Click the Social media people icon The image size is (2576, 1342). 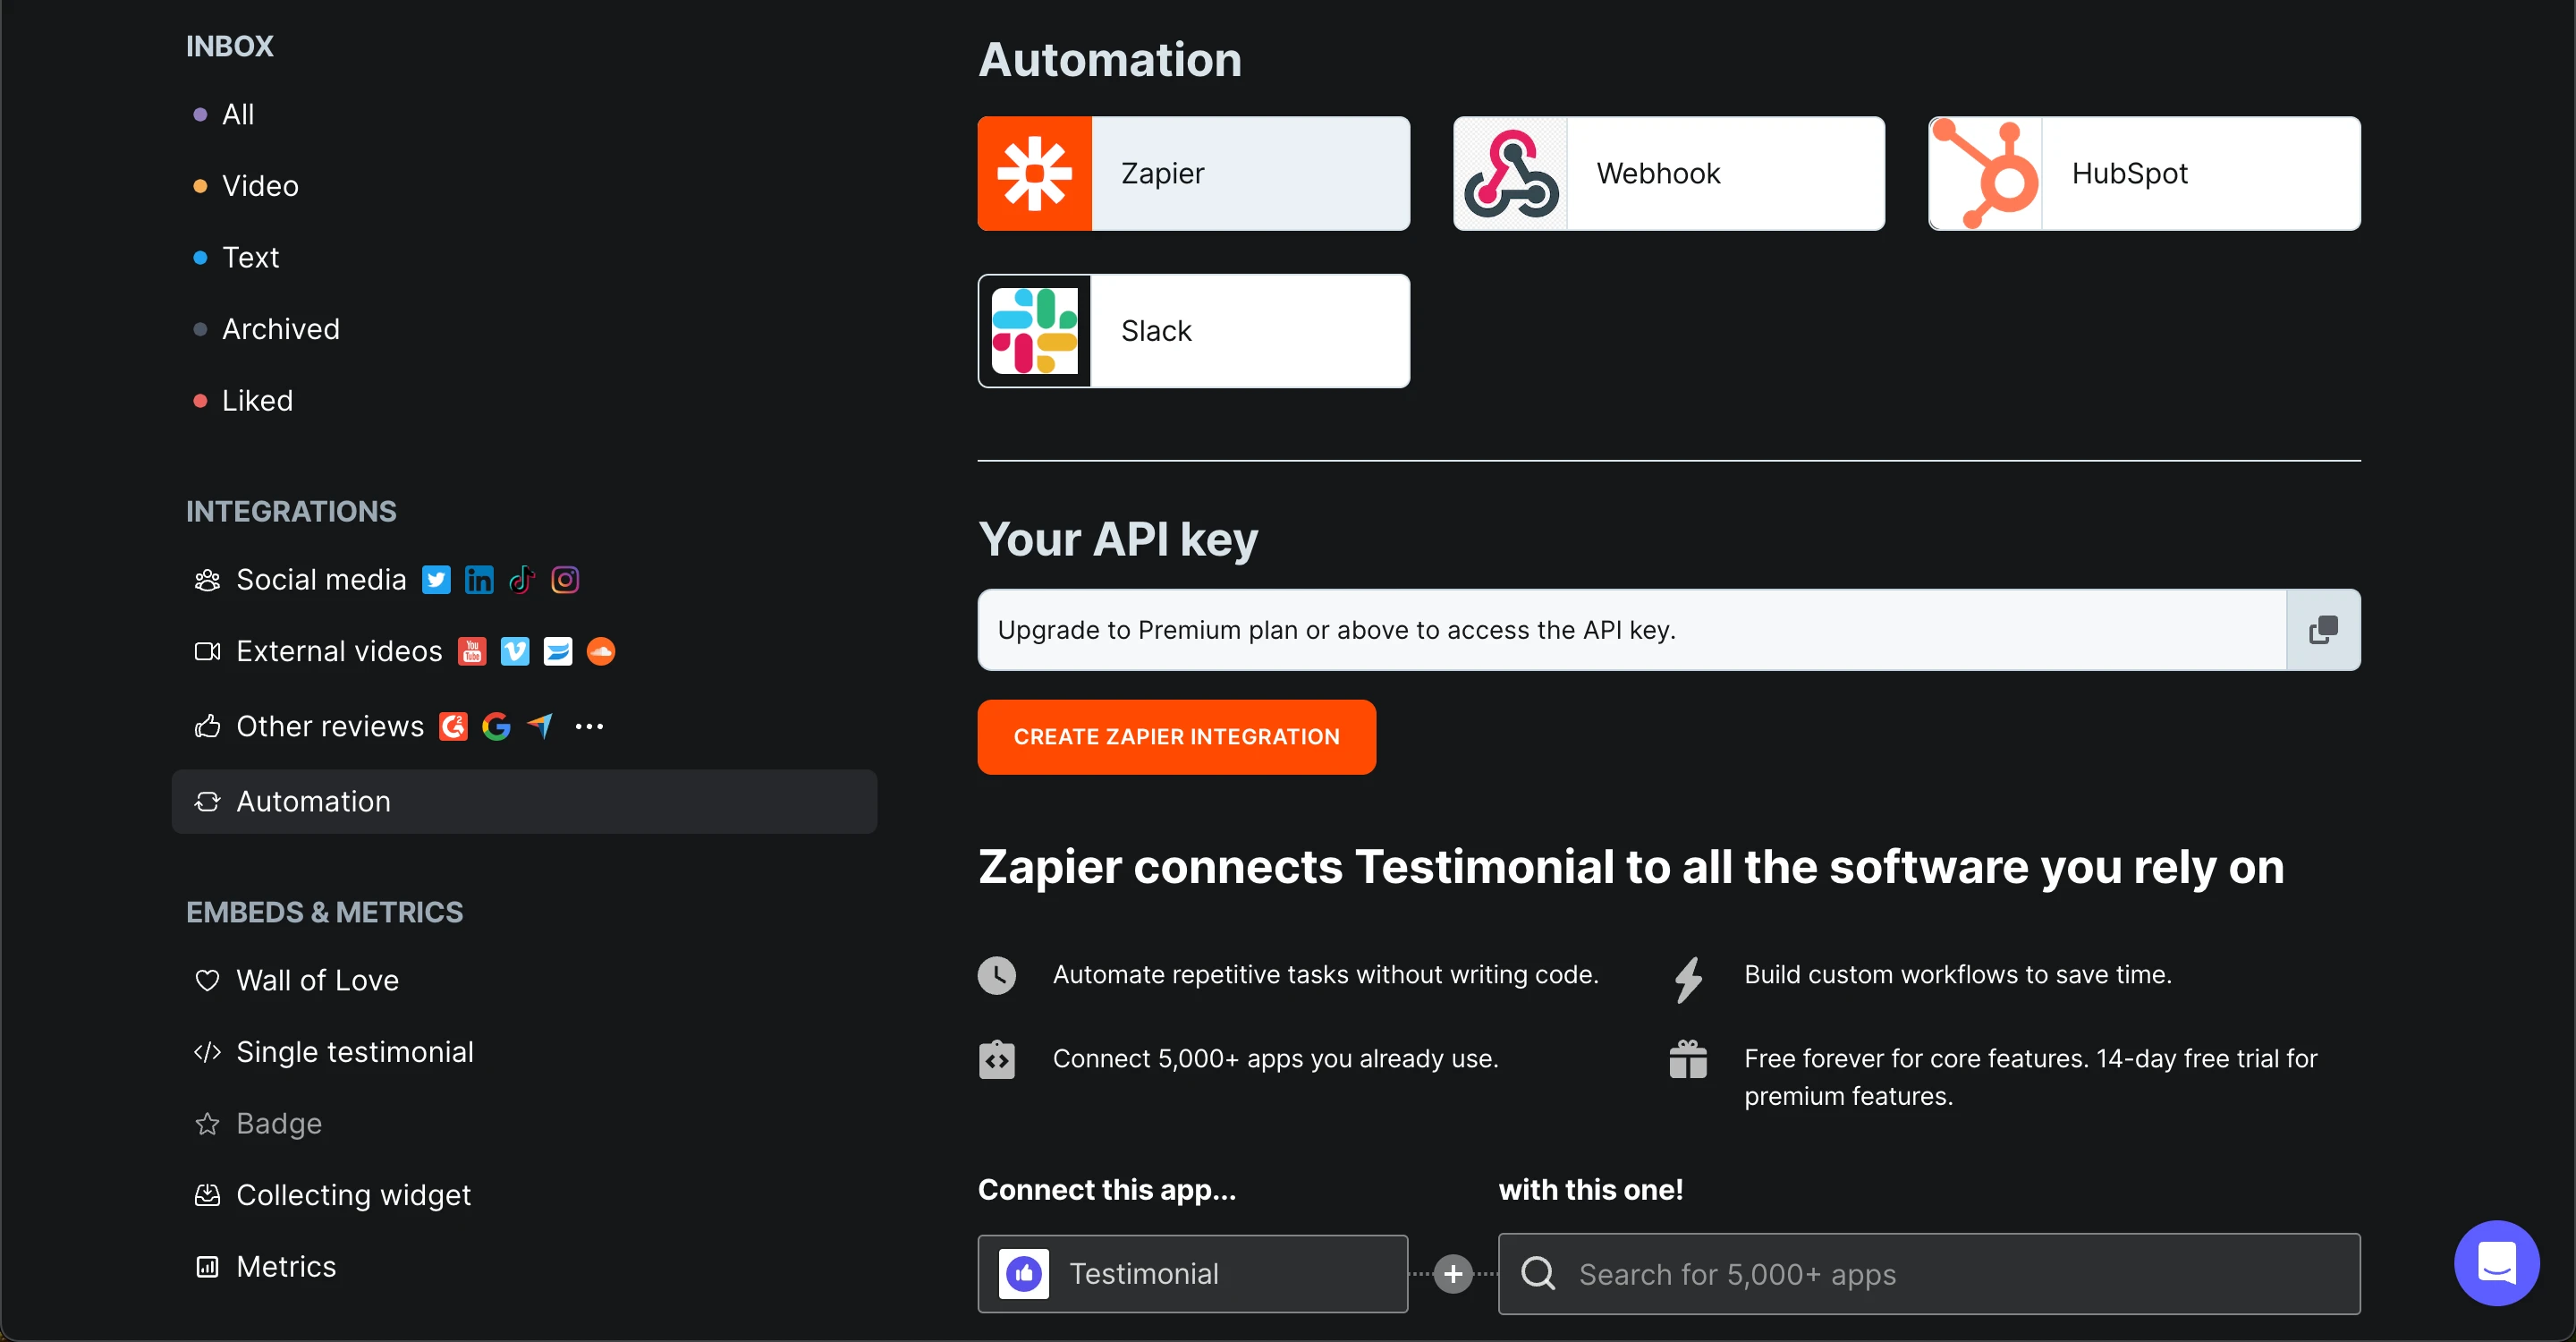(x=207, y=580)
